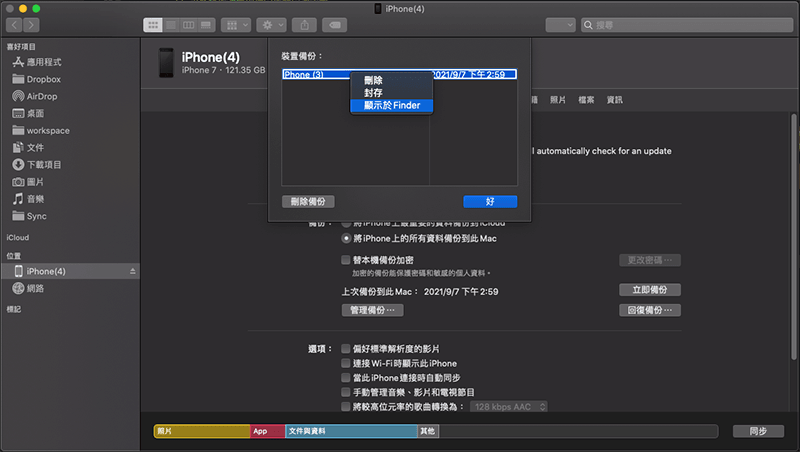Image resolution: width=800 pixels, height=452 pixels.
Task: Click the 立即備份 button
Action: (x=649, y=290)
